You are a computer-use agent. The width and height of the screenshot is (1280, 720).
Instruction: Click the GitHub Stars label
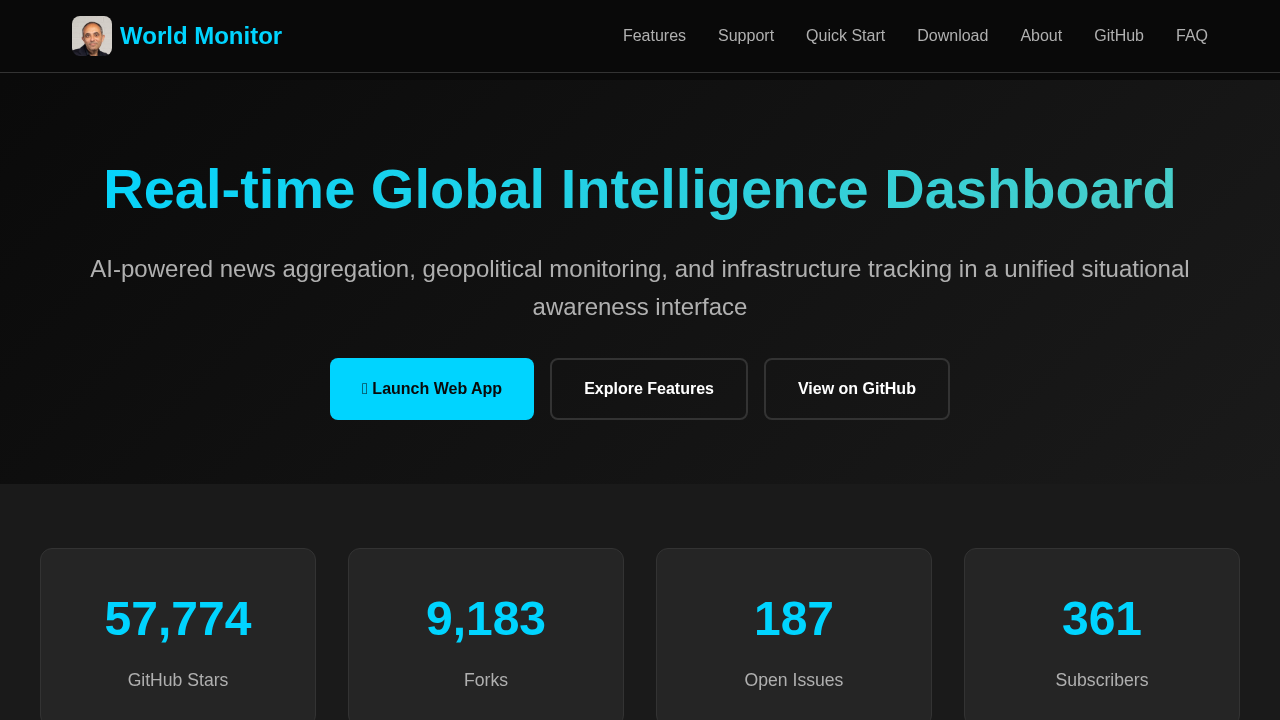[178, 680]
